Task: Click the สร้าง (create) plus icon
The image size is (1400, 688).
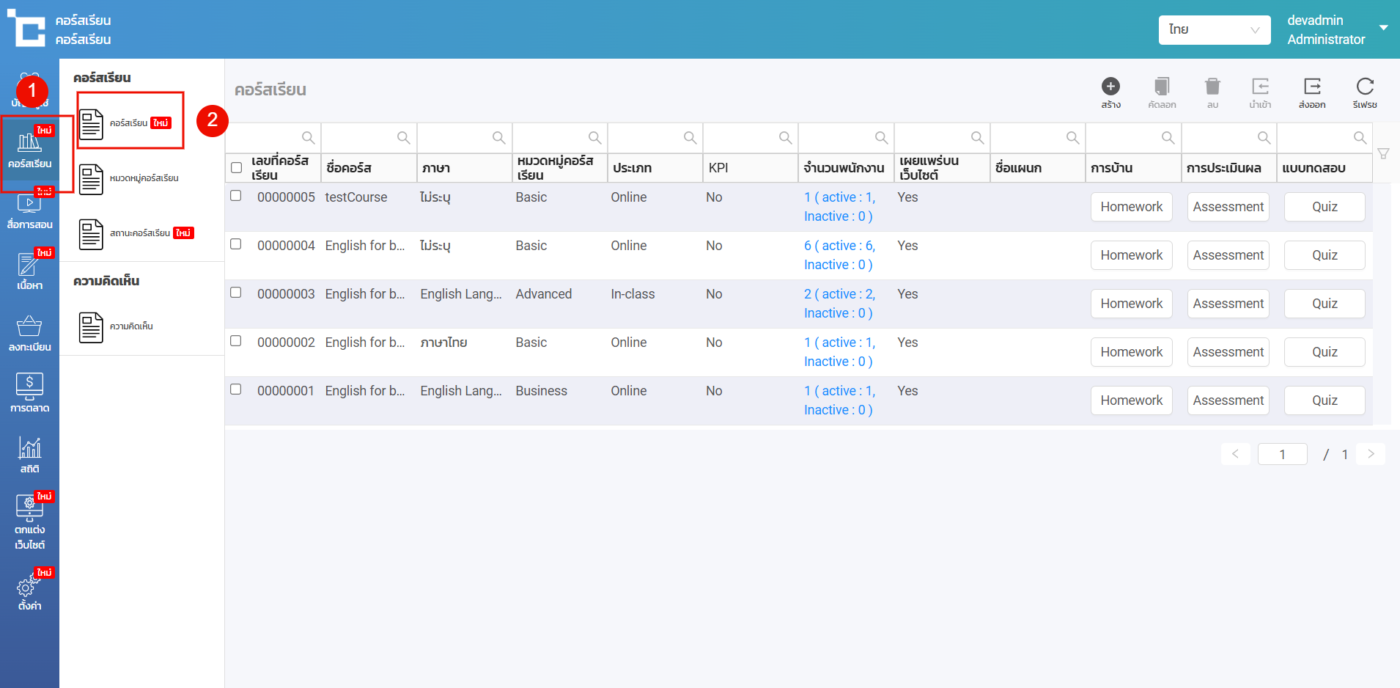Action: [1110, 87]
